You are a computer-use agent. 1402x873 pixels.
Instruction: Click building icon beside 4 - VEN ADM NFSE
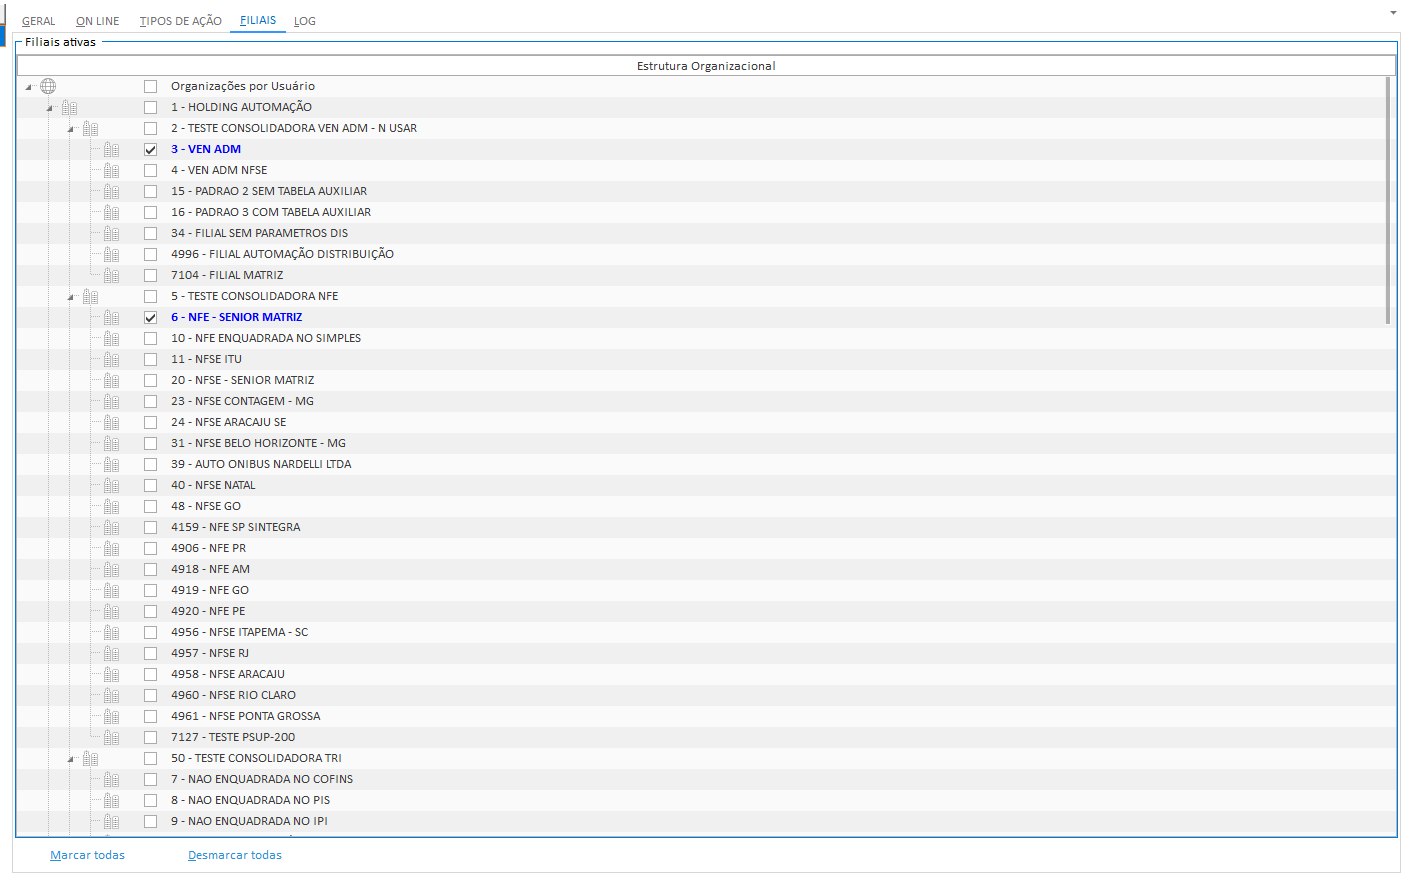click(x=111, y=170)
